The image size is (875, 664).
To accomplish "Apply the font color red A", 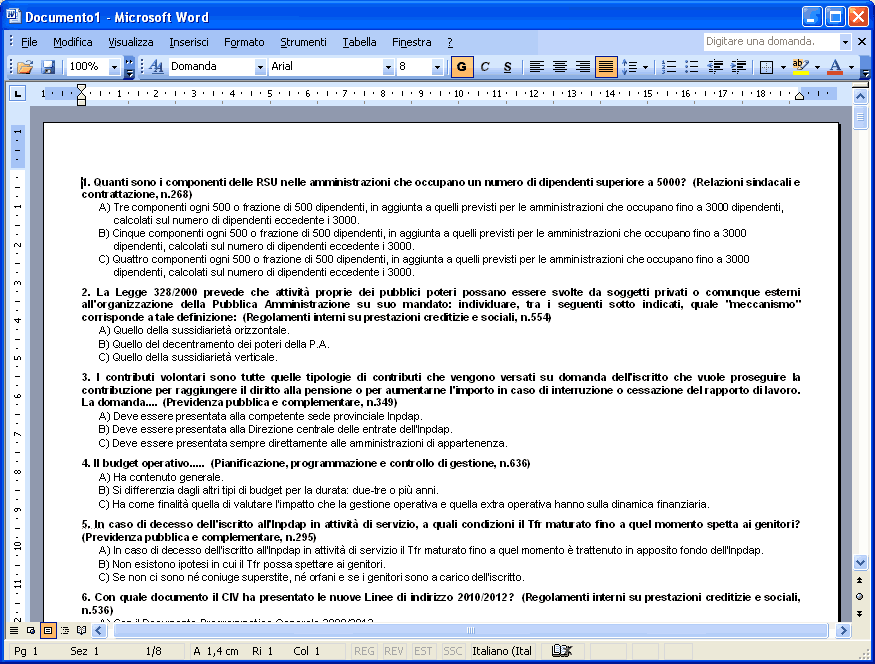I will [835, 67].
